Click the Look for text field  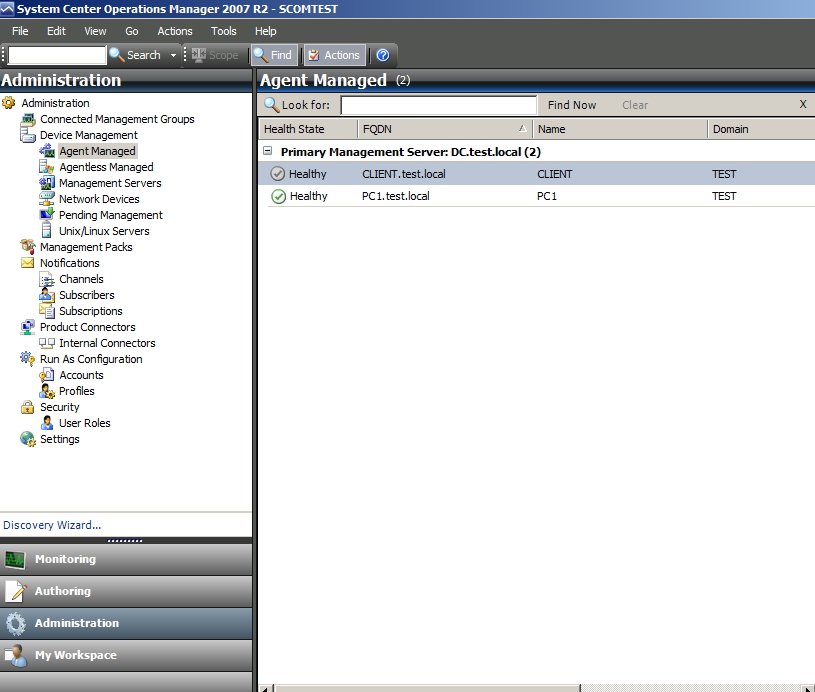coord(438,105)
